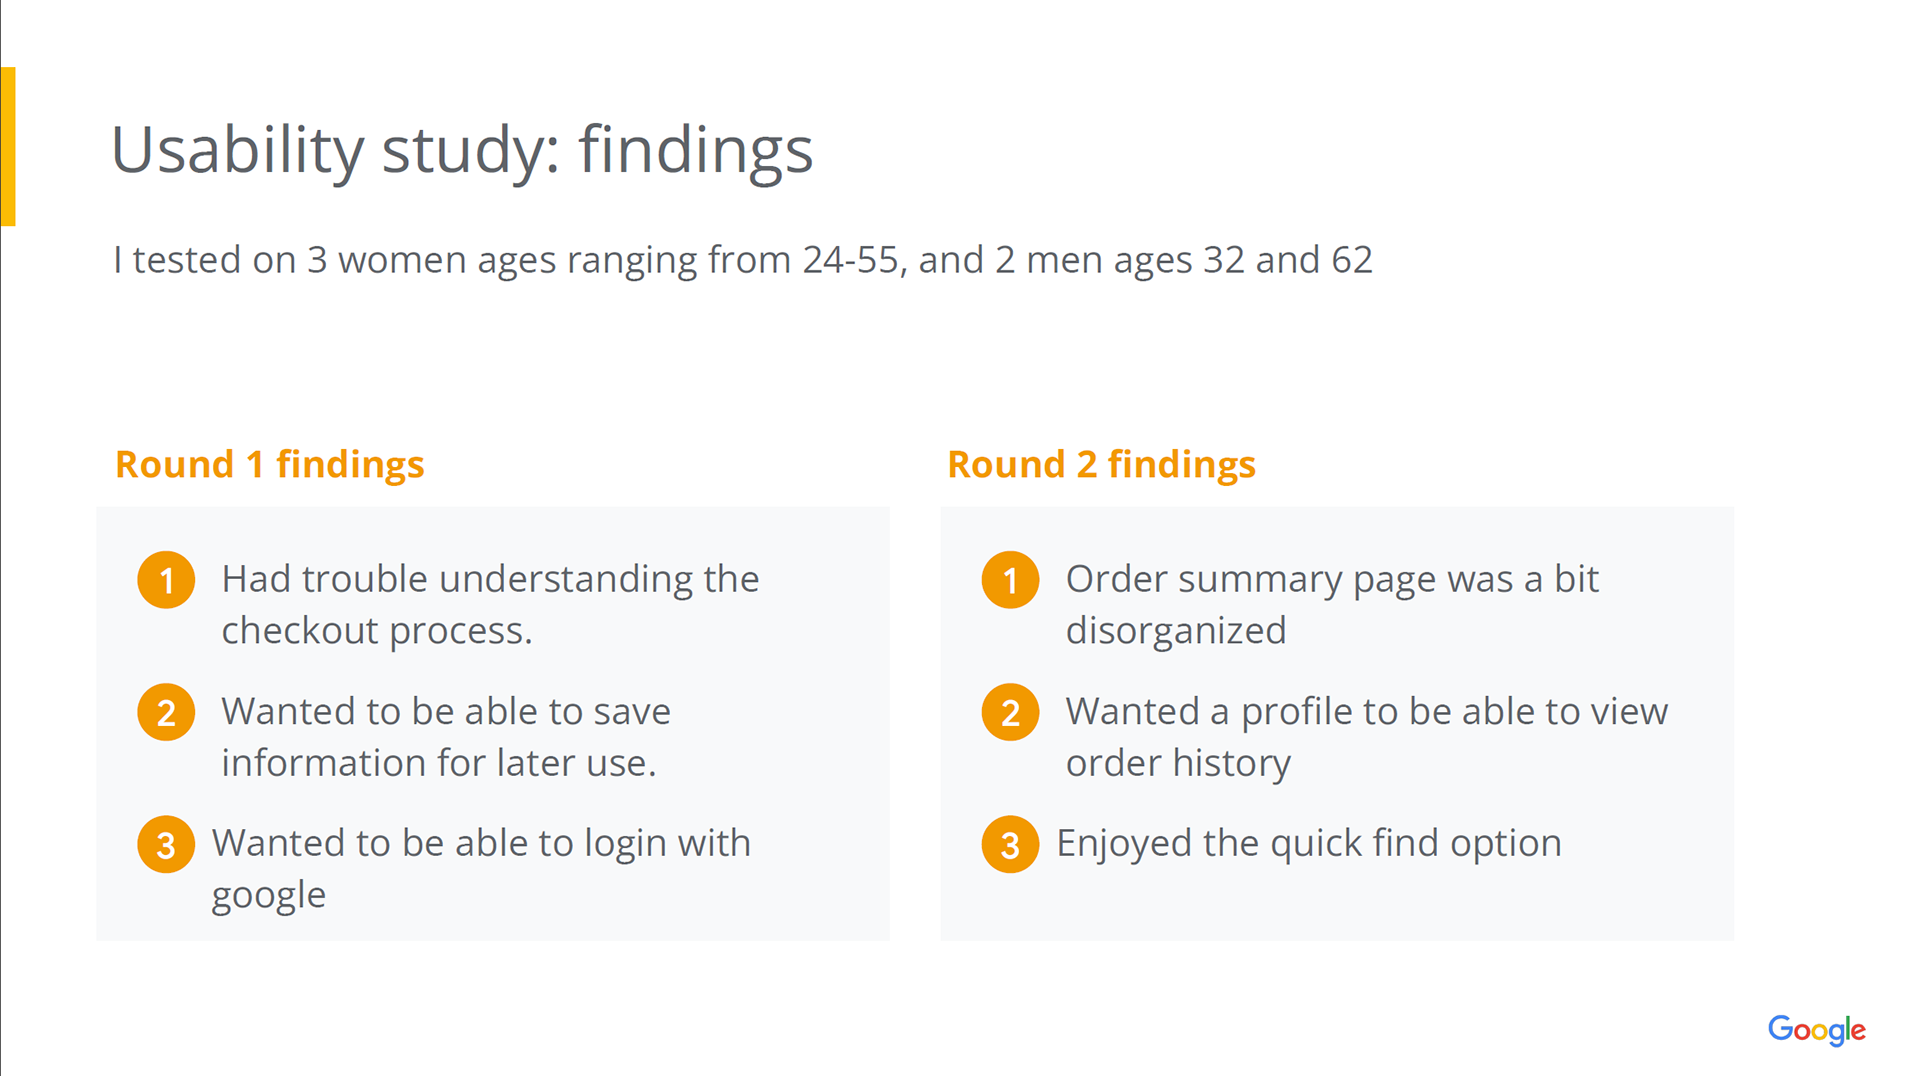The height and width of the screenshot is (1076, 1920).
Task: Click the yellow accent bar beside title
Action: [x=8, y=146]
